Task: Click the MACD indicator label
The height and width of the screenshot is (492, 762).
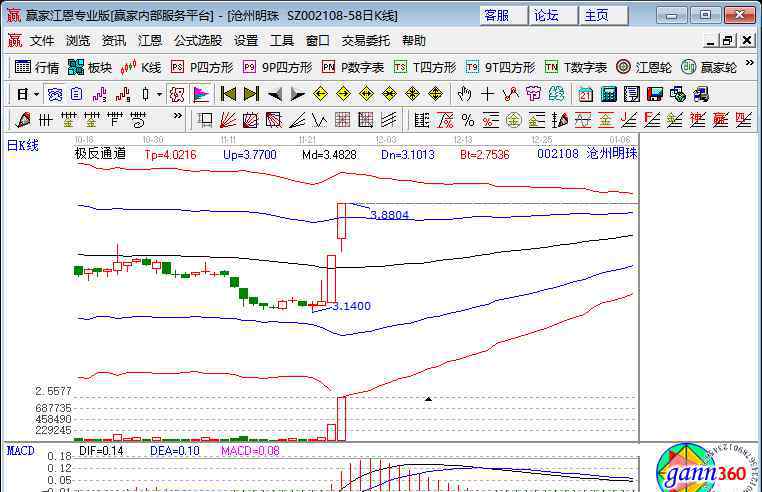Action: (20, 451)
